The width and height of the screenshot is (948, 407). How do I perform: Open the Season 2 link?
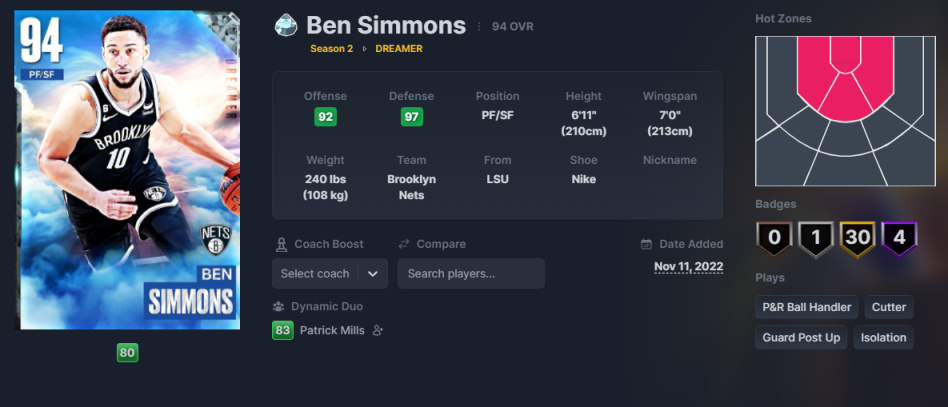pyautogui.click(x=331, y=49)
